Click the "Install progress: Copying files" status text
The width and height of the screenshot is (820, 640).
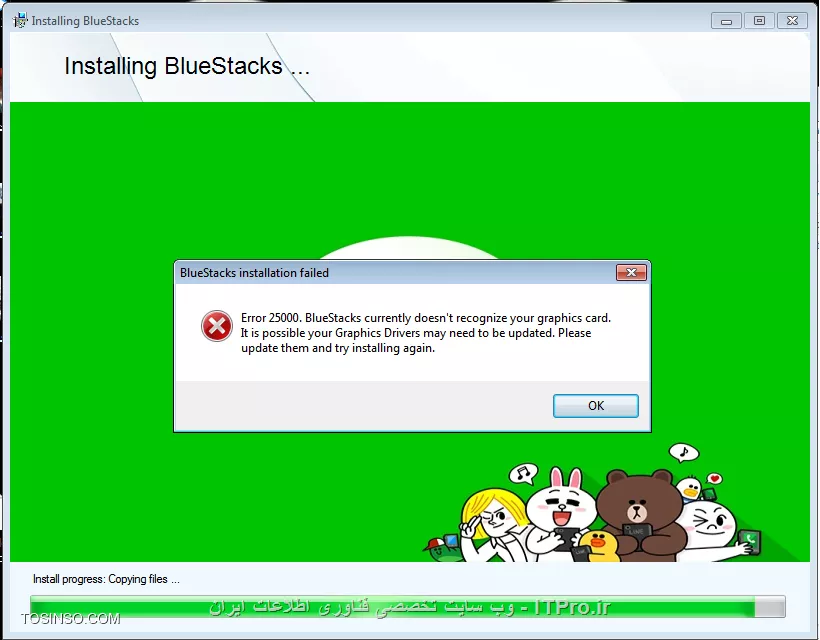click(x=106, y=579)
